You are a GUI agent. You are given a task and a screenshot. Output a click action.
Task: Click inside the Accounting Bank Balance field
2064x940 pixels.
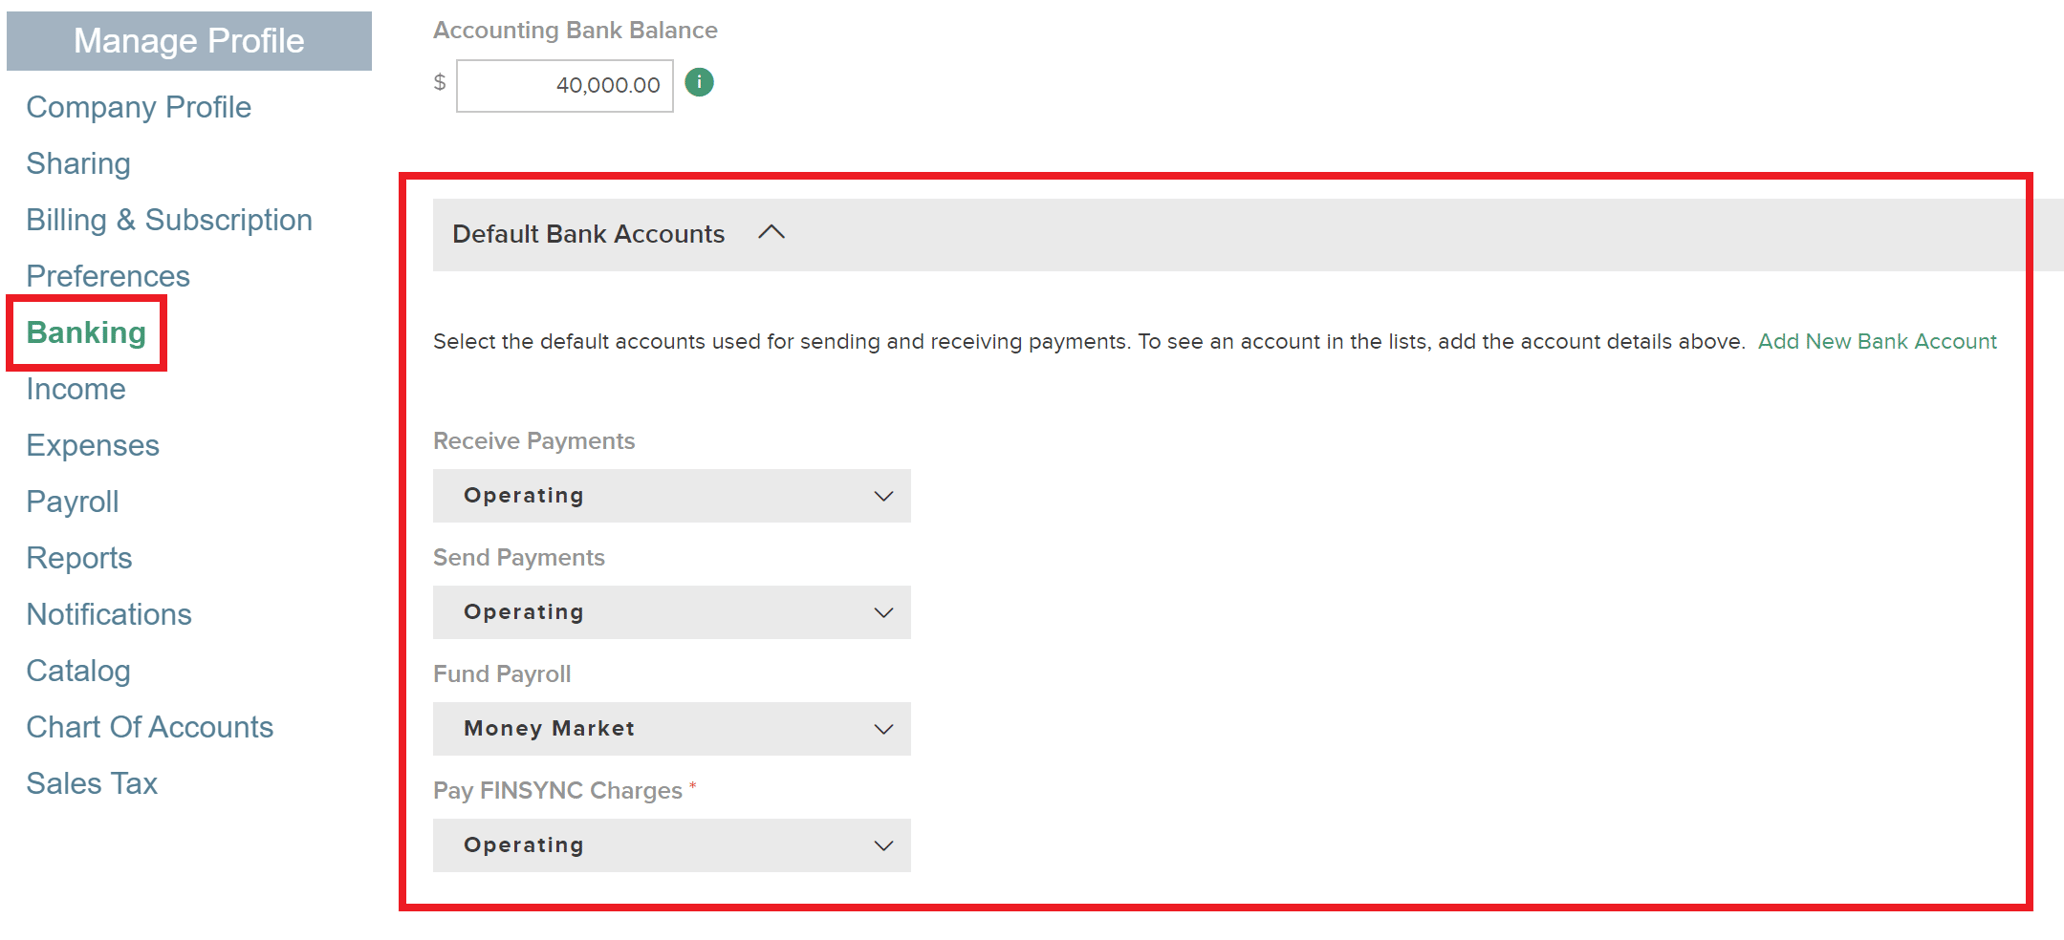[x=563, y=85]
